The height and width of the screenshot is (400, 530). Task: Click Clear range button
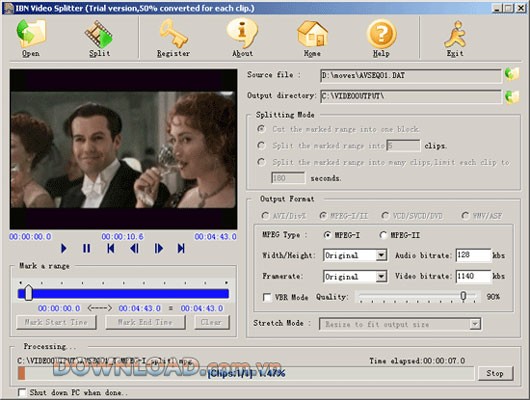coord(212,322)
